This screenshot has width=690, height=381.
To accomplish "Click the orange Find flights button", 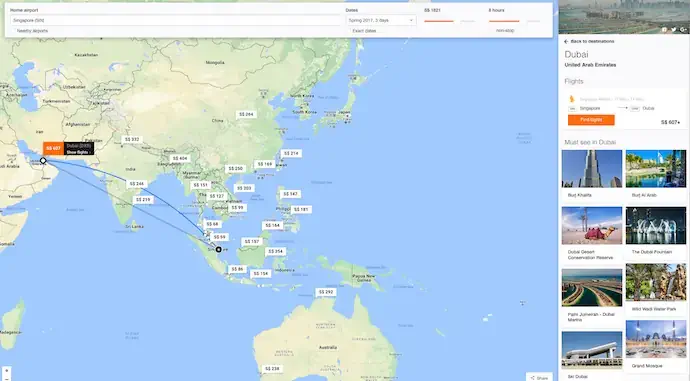I will click(x=591, y=120).
